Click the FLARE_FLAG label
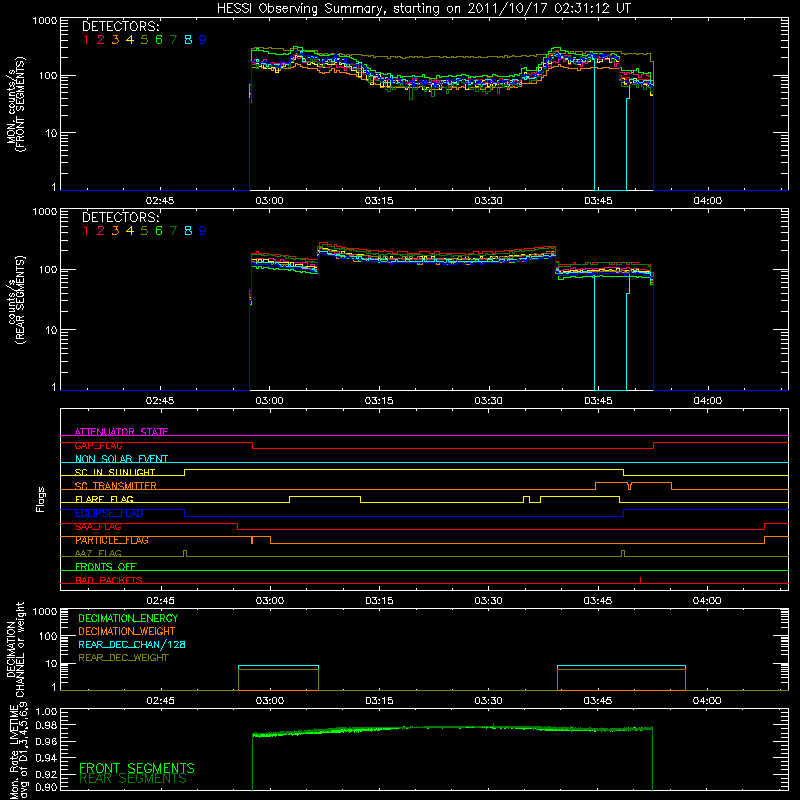 104,499
